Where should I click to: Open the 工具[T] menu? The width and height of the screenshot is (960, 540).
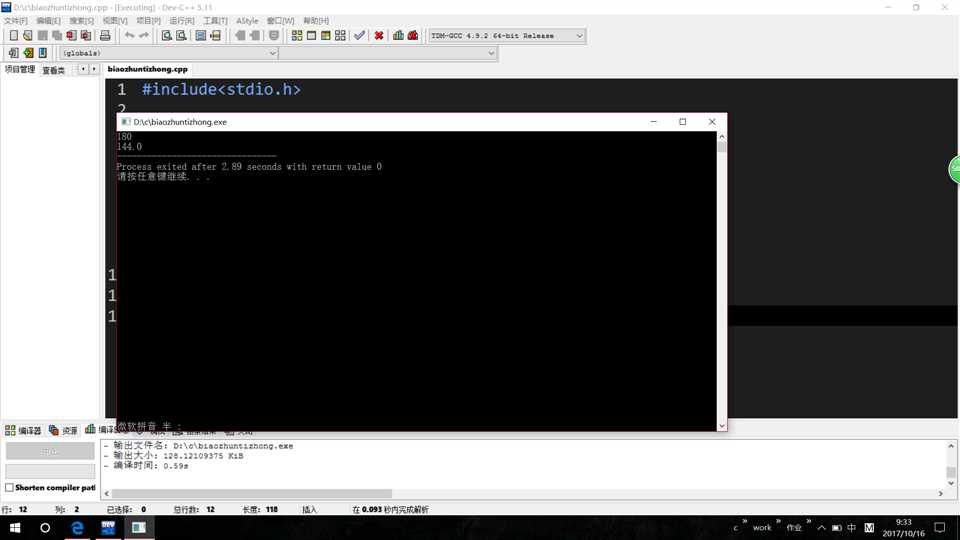click(215, 21)
